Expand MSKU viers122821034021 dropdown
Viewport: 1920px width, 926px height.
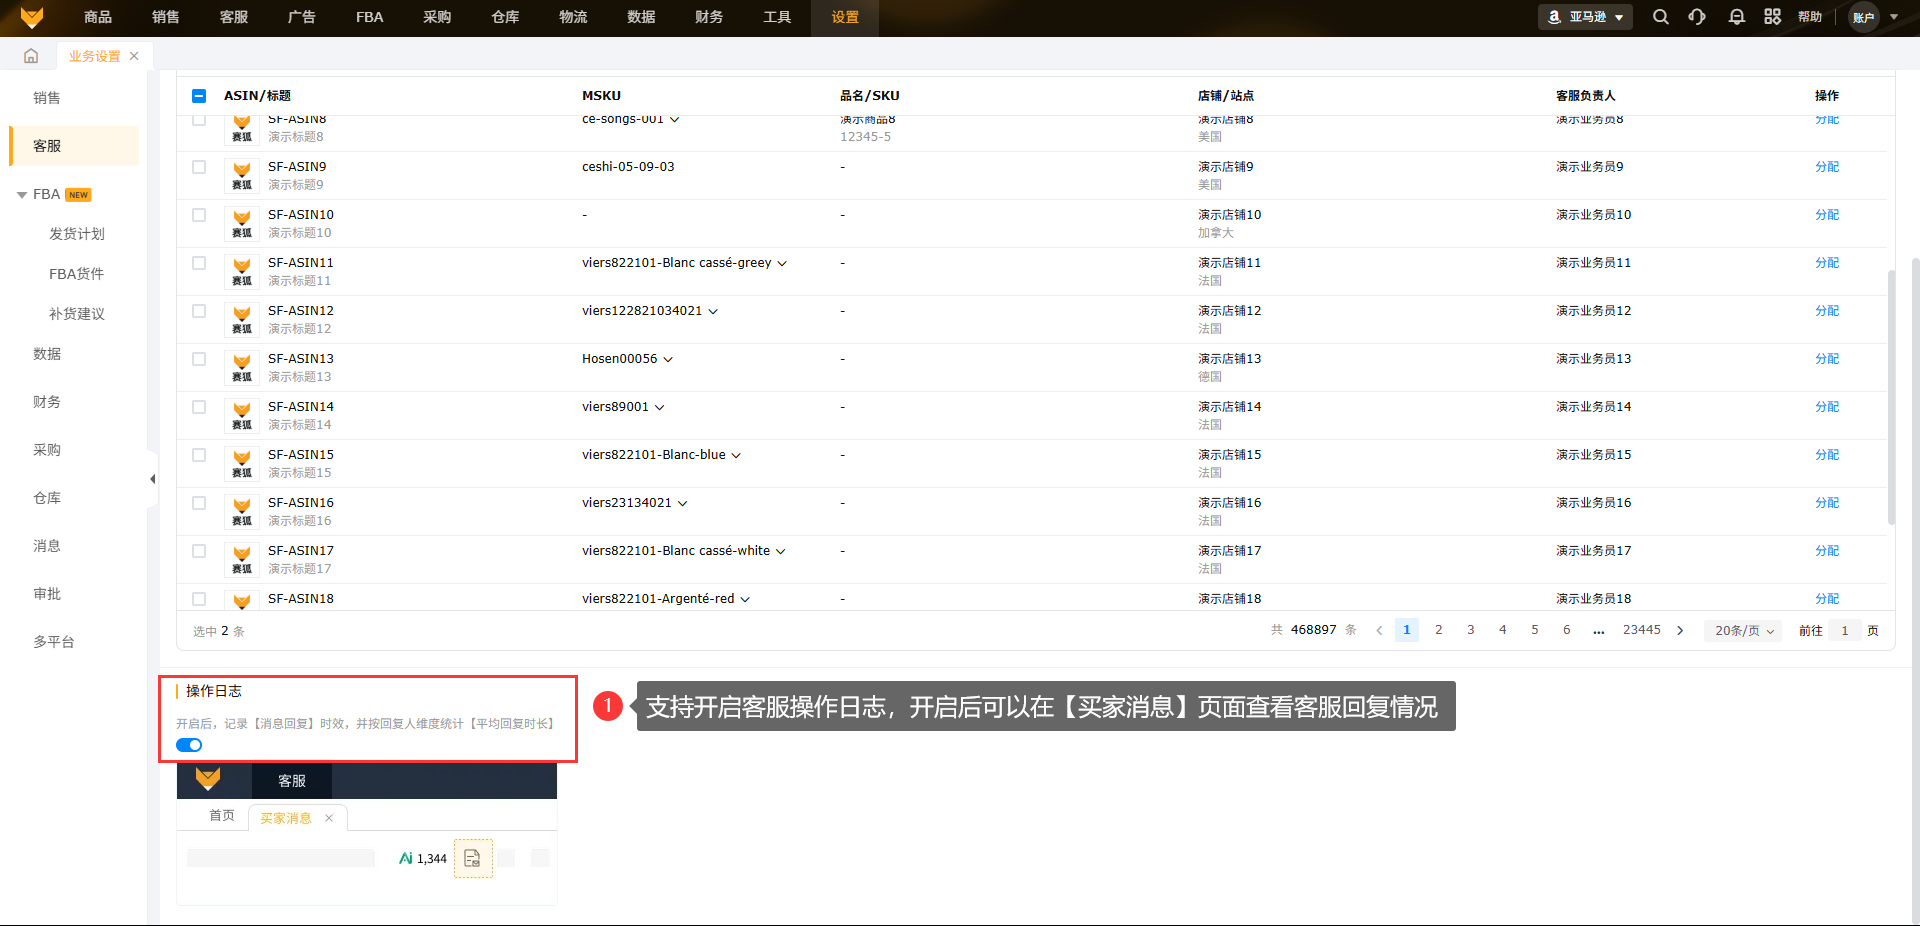pyautogui.click(x=713, y=312)
